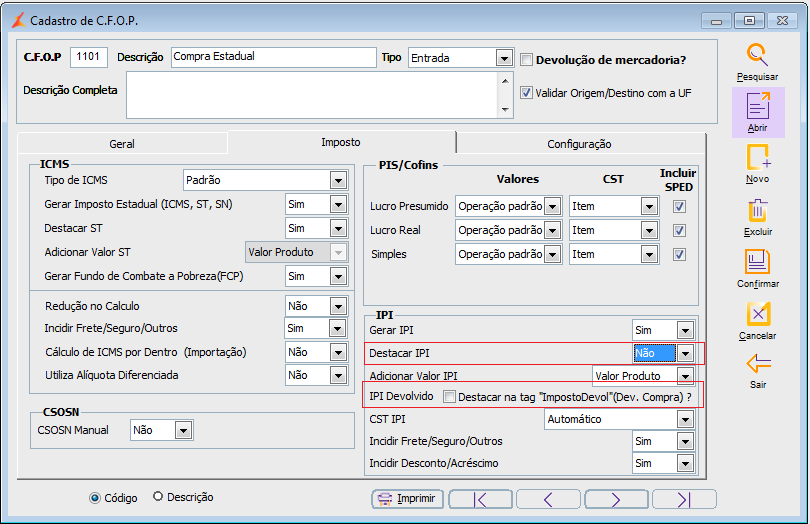Click the Confirmar save icon

tap(757, 261)
